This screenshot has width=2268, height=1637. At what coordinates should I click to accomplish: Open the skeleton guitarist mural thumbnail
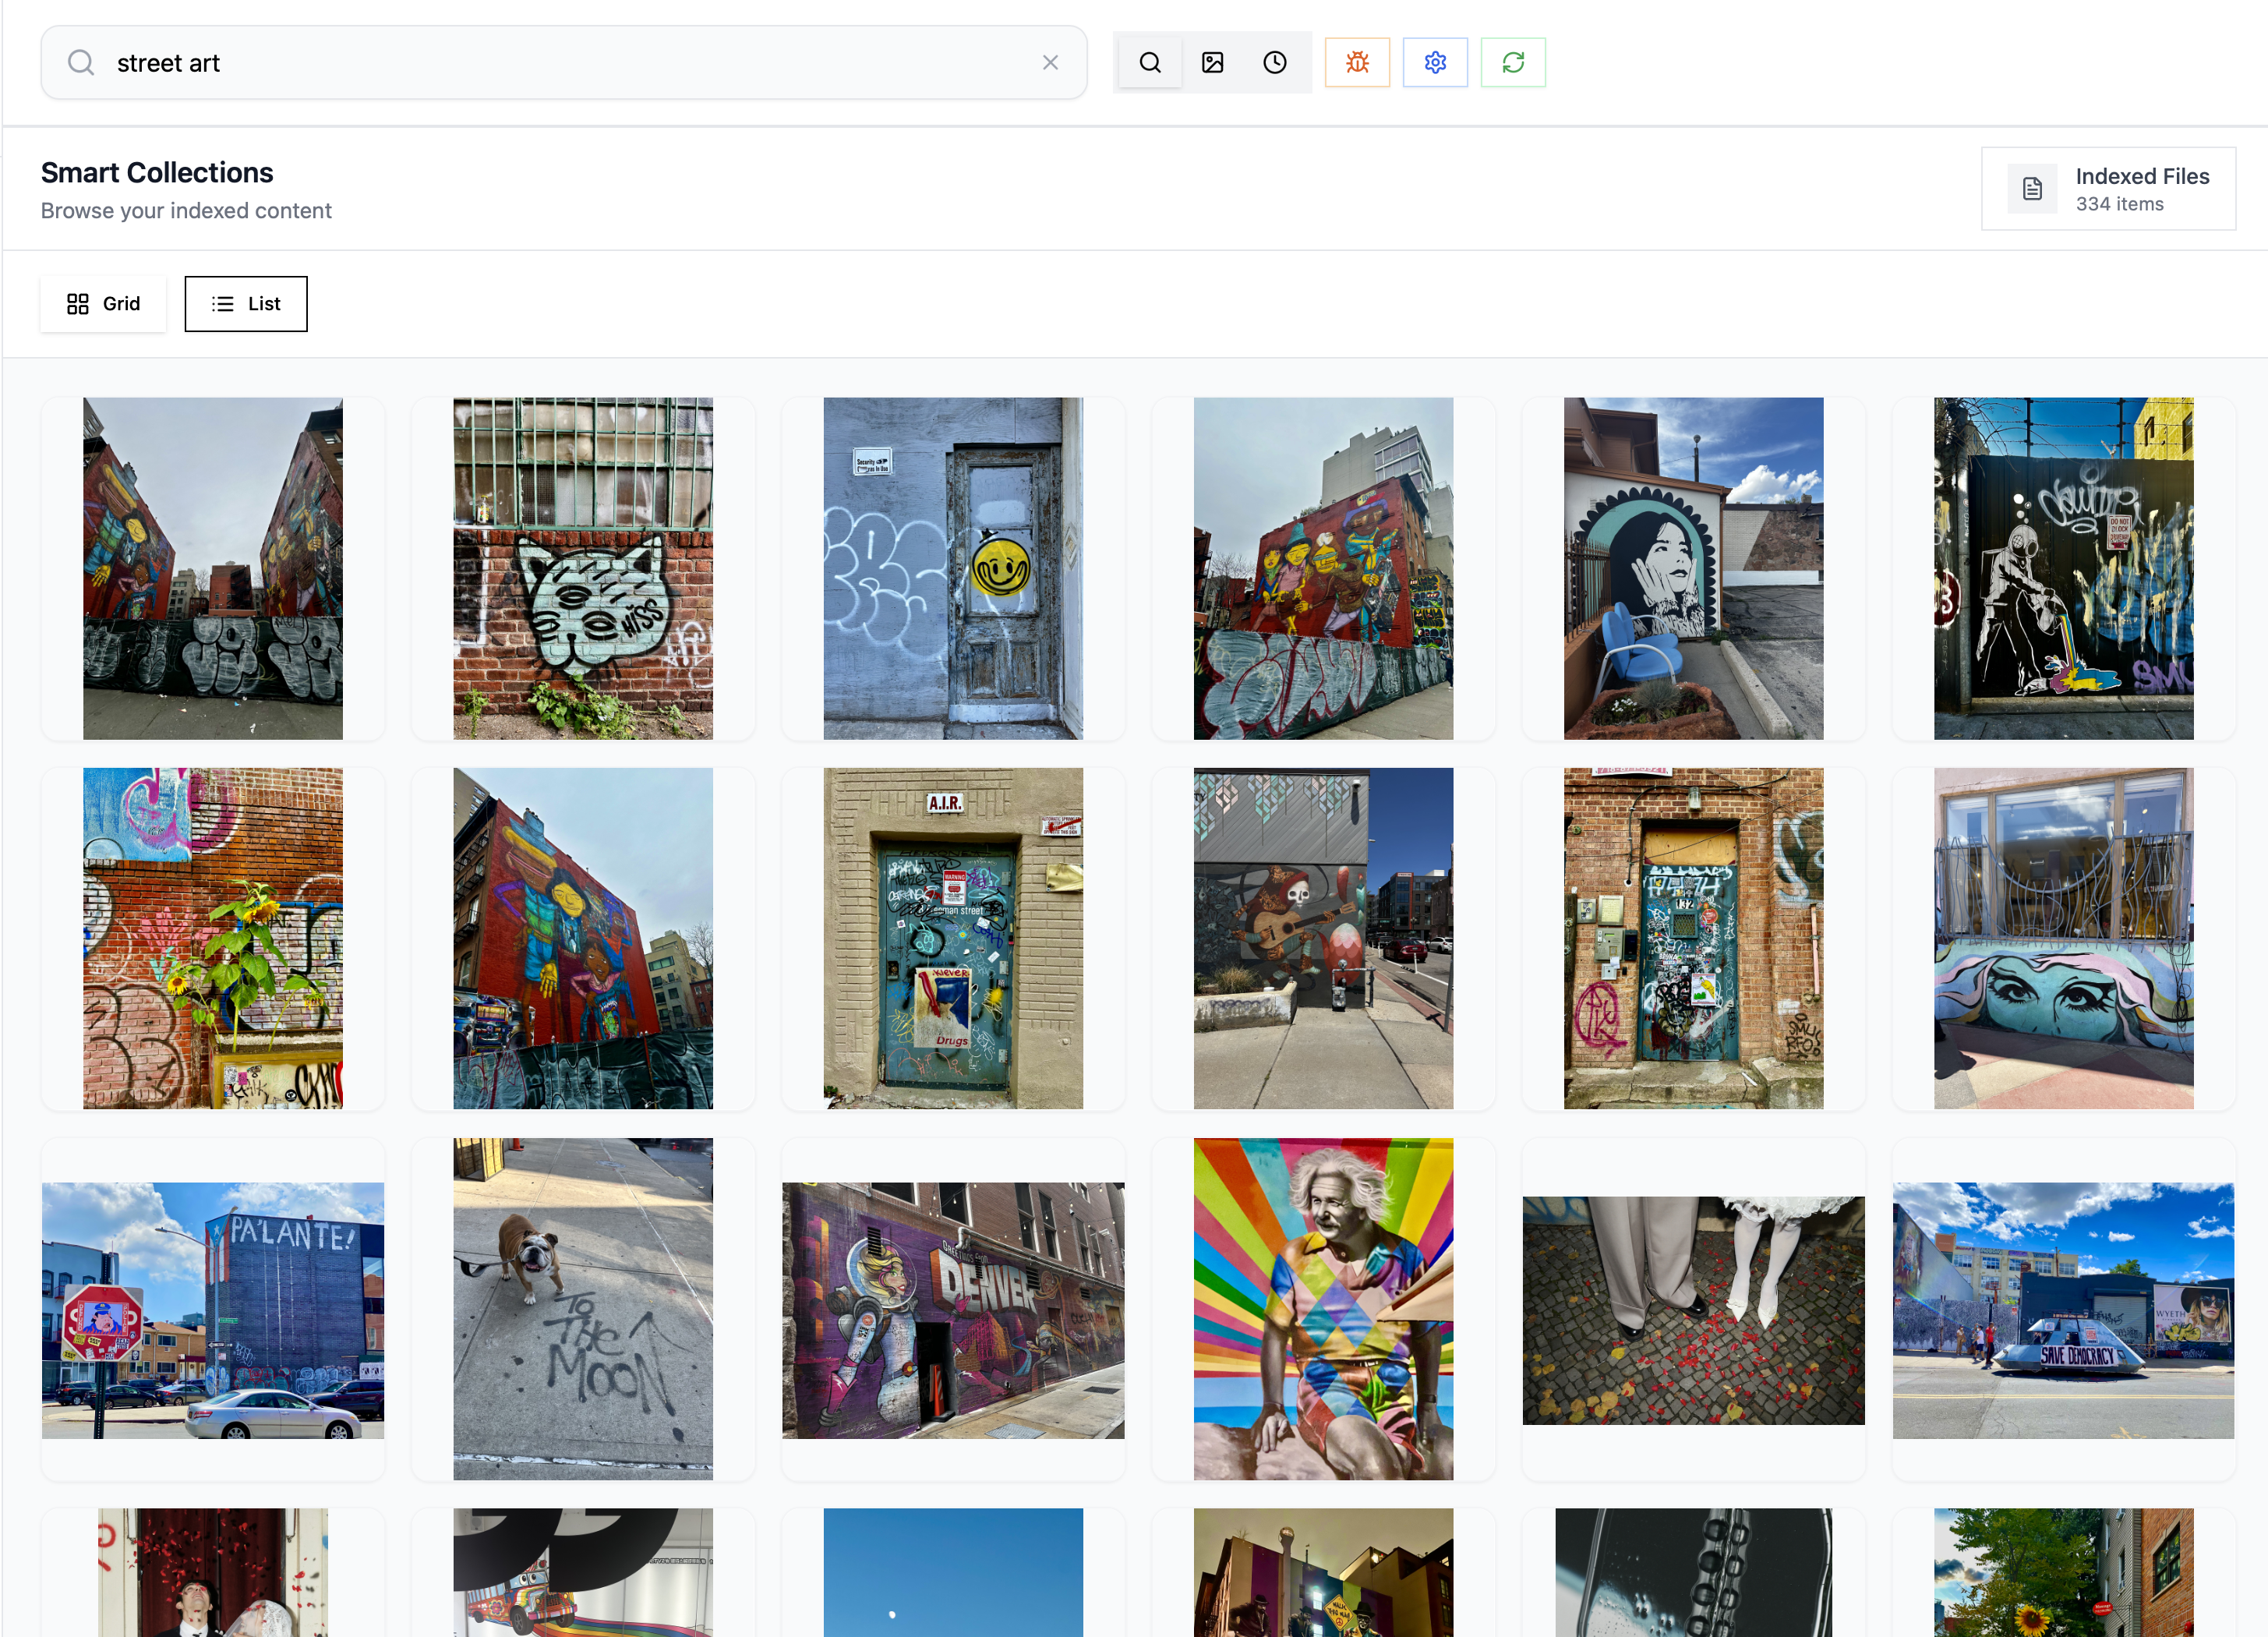click(1323, 939)
